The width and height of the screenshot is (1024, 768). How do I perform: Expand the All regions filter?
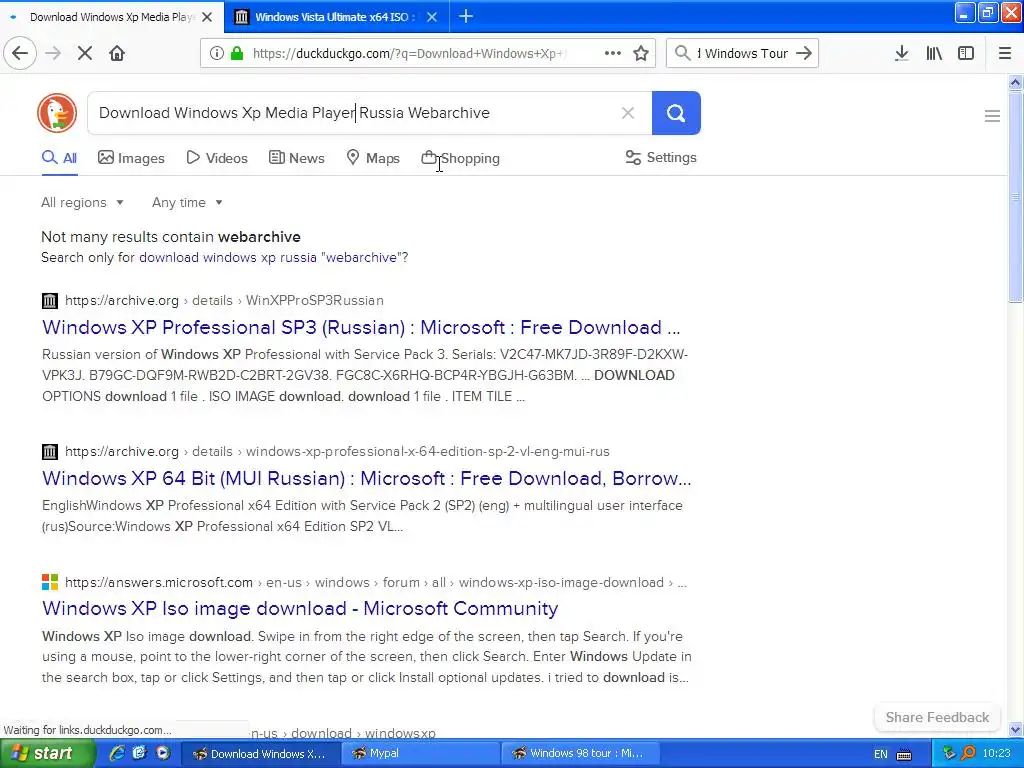(x=82, y=202)
